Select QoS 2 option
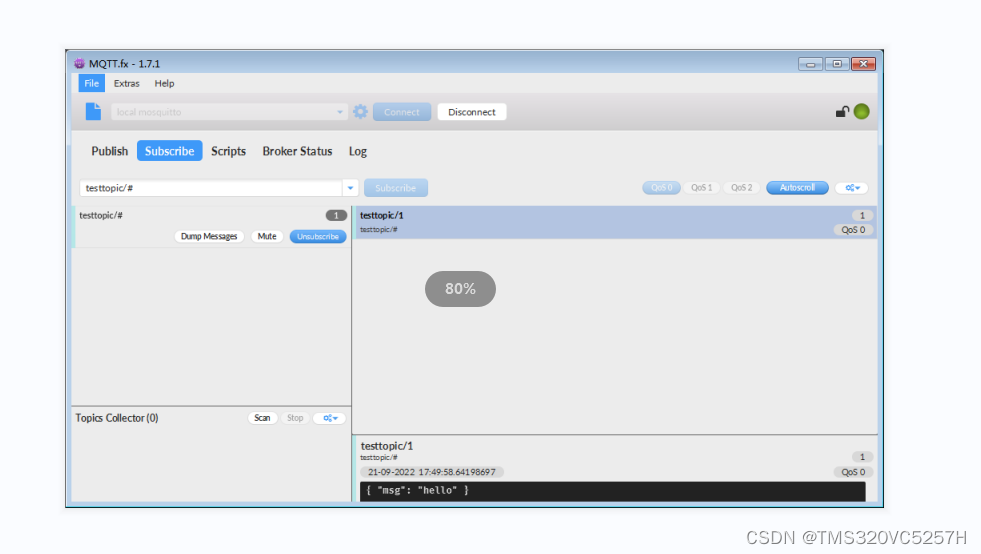Image resolution: width=981 pixels, height=554 pixels. 741,188
